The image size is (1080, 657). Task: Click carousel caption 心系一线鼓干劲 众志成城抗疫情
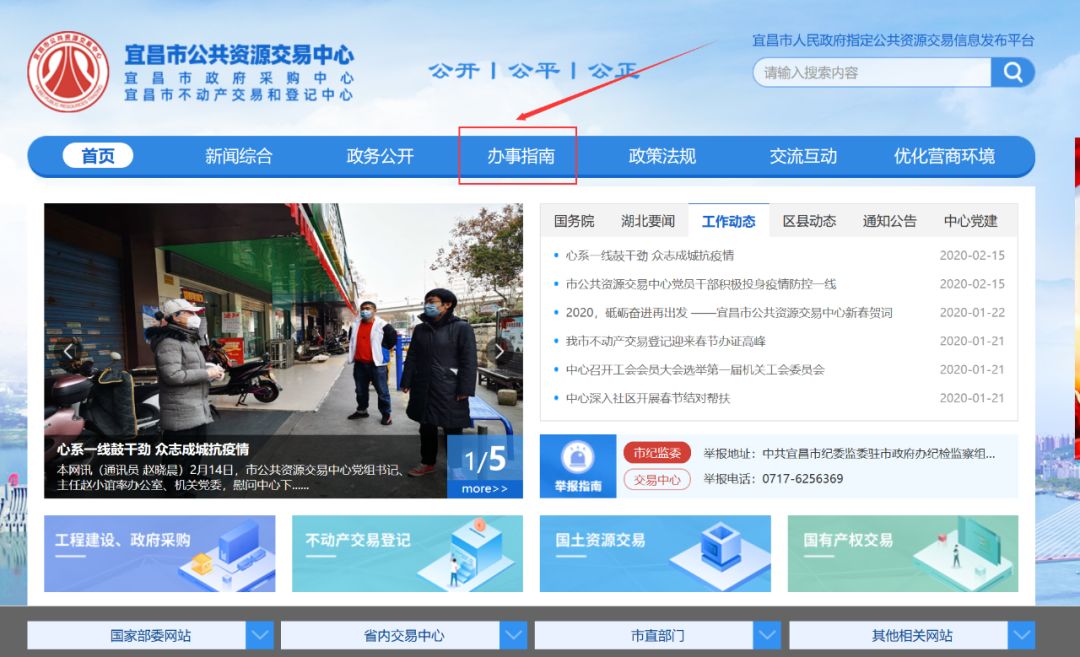click(x=153, y=450)
